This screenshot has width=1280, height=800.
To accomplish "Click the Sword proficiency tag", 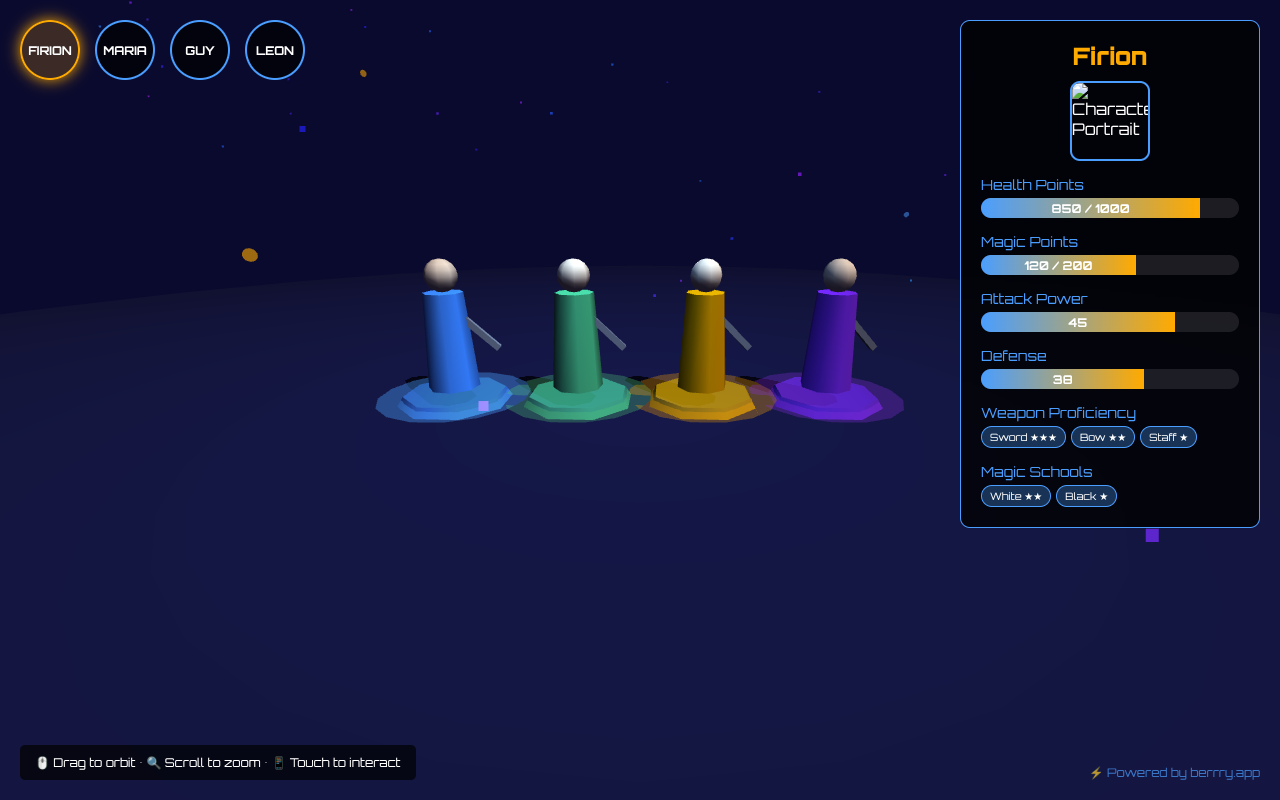I will point(1023,437).
